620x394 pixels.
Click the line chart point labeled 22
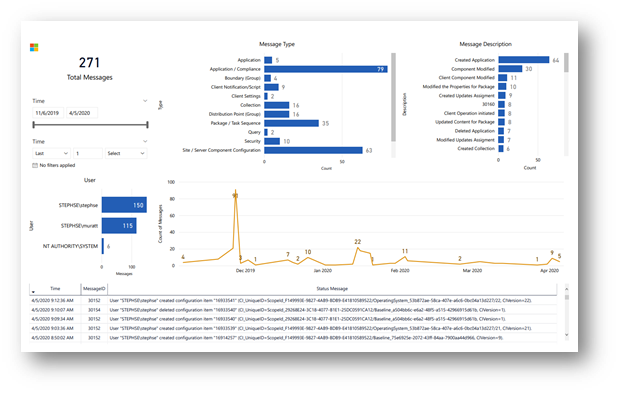358,248
